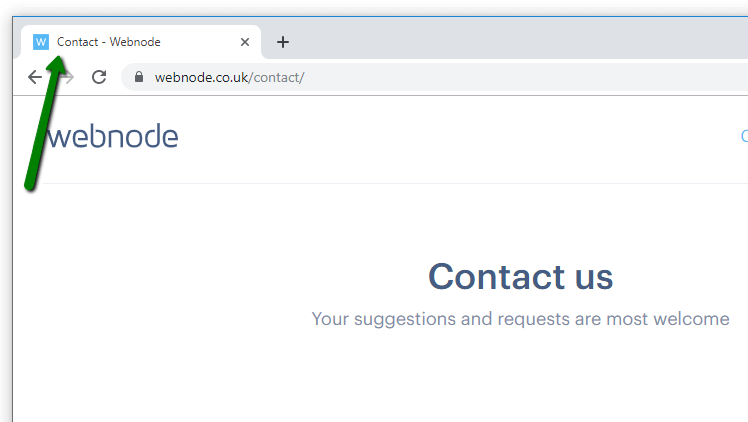The width and height of the screenshot is (748, 422).
Task: Click the "webnode.co.uk" domain in the URL
Action: coord(201,77)
